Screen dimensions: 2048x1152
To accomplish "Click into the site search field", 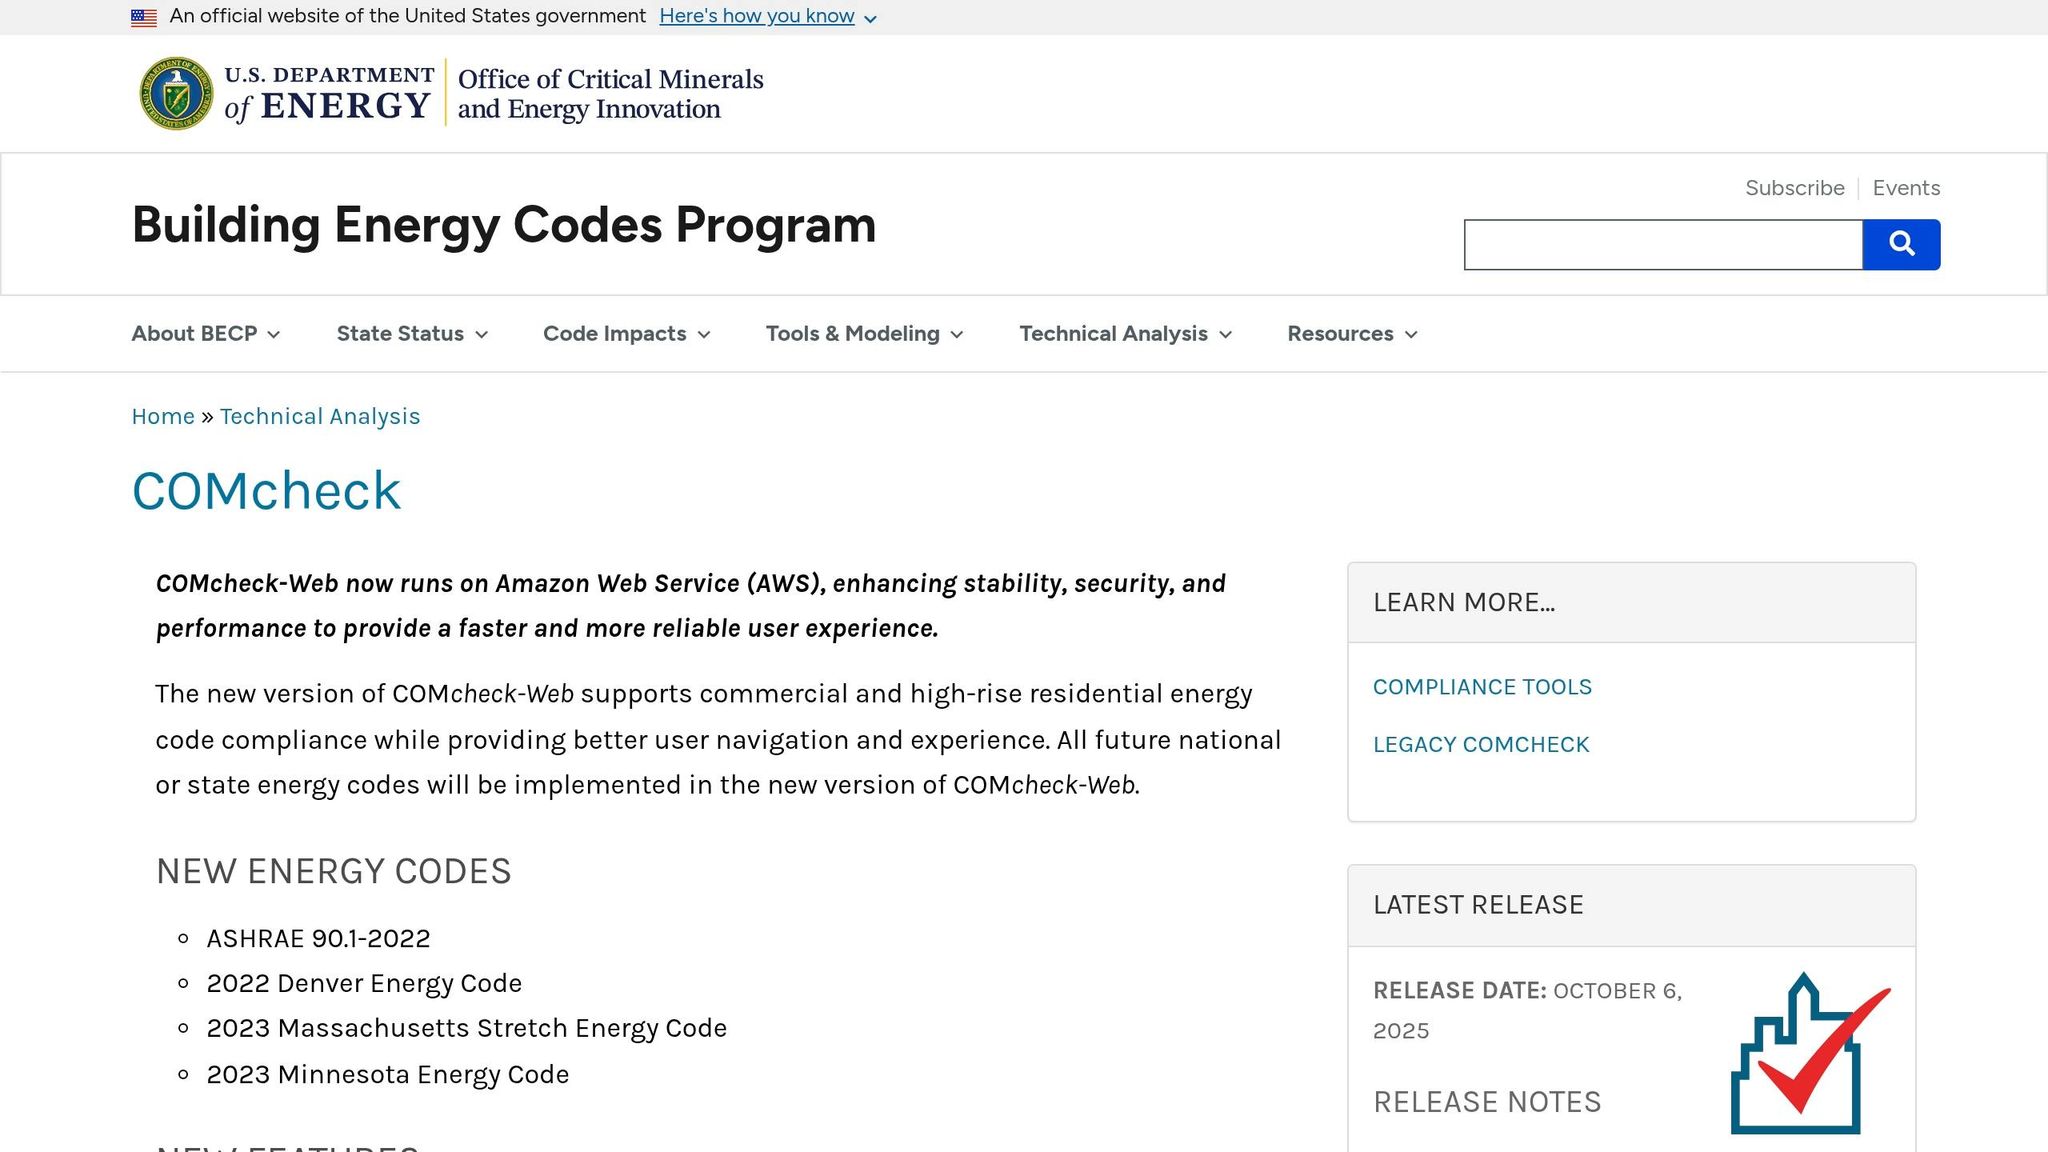I will tap(1663, 245).
